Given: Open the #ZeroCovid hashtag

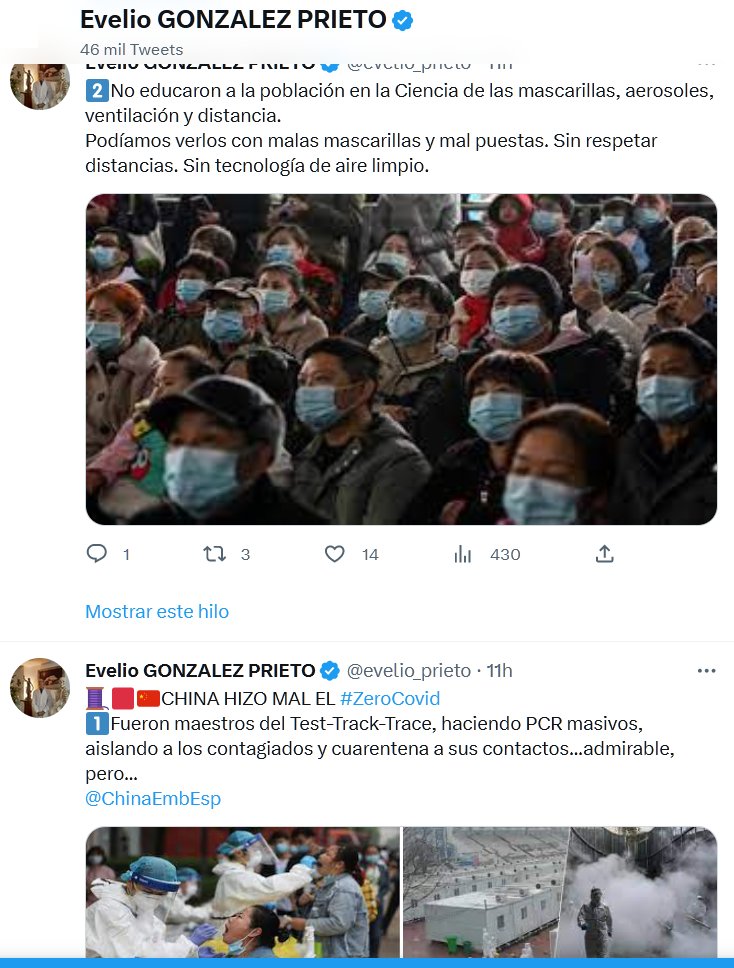Looking at the screenshot, I should [390, 698].
